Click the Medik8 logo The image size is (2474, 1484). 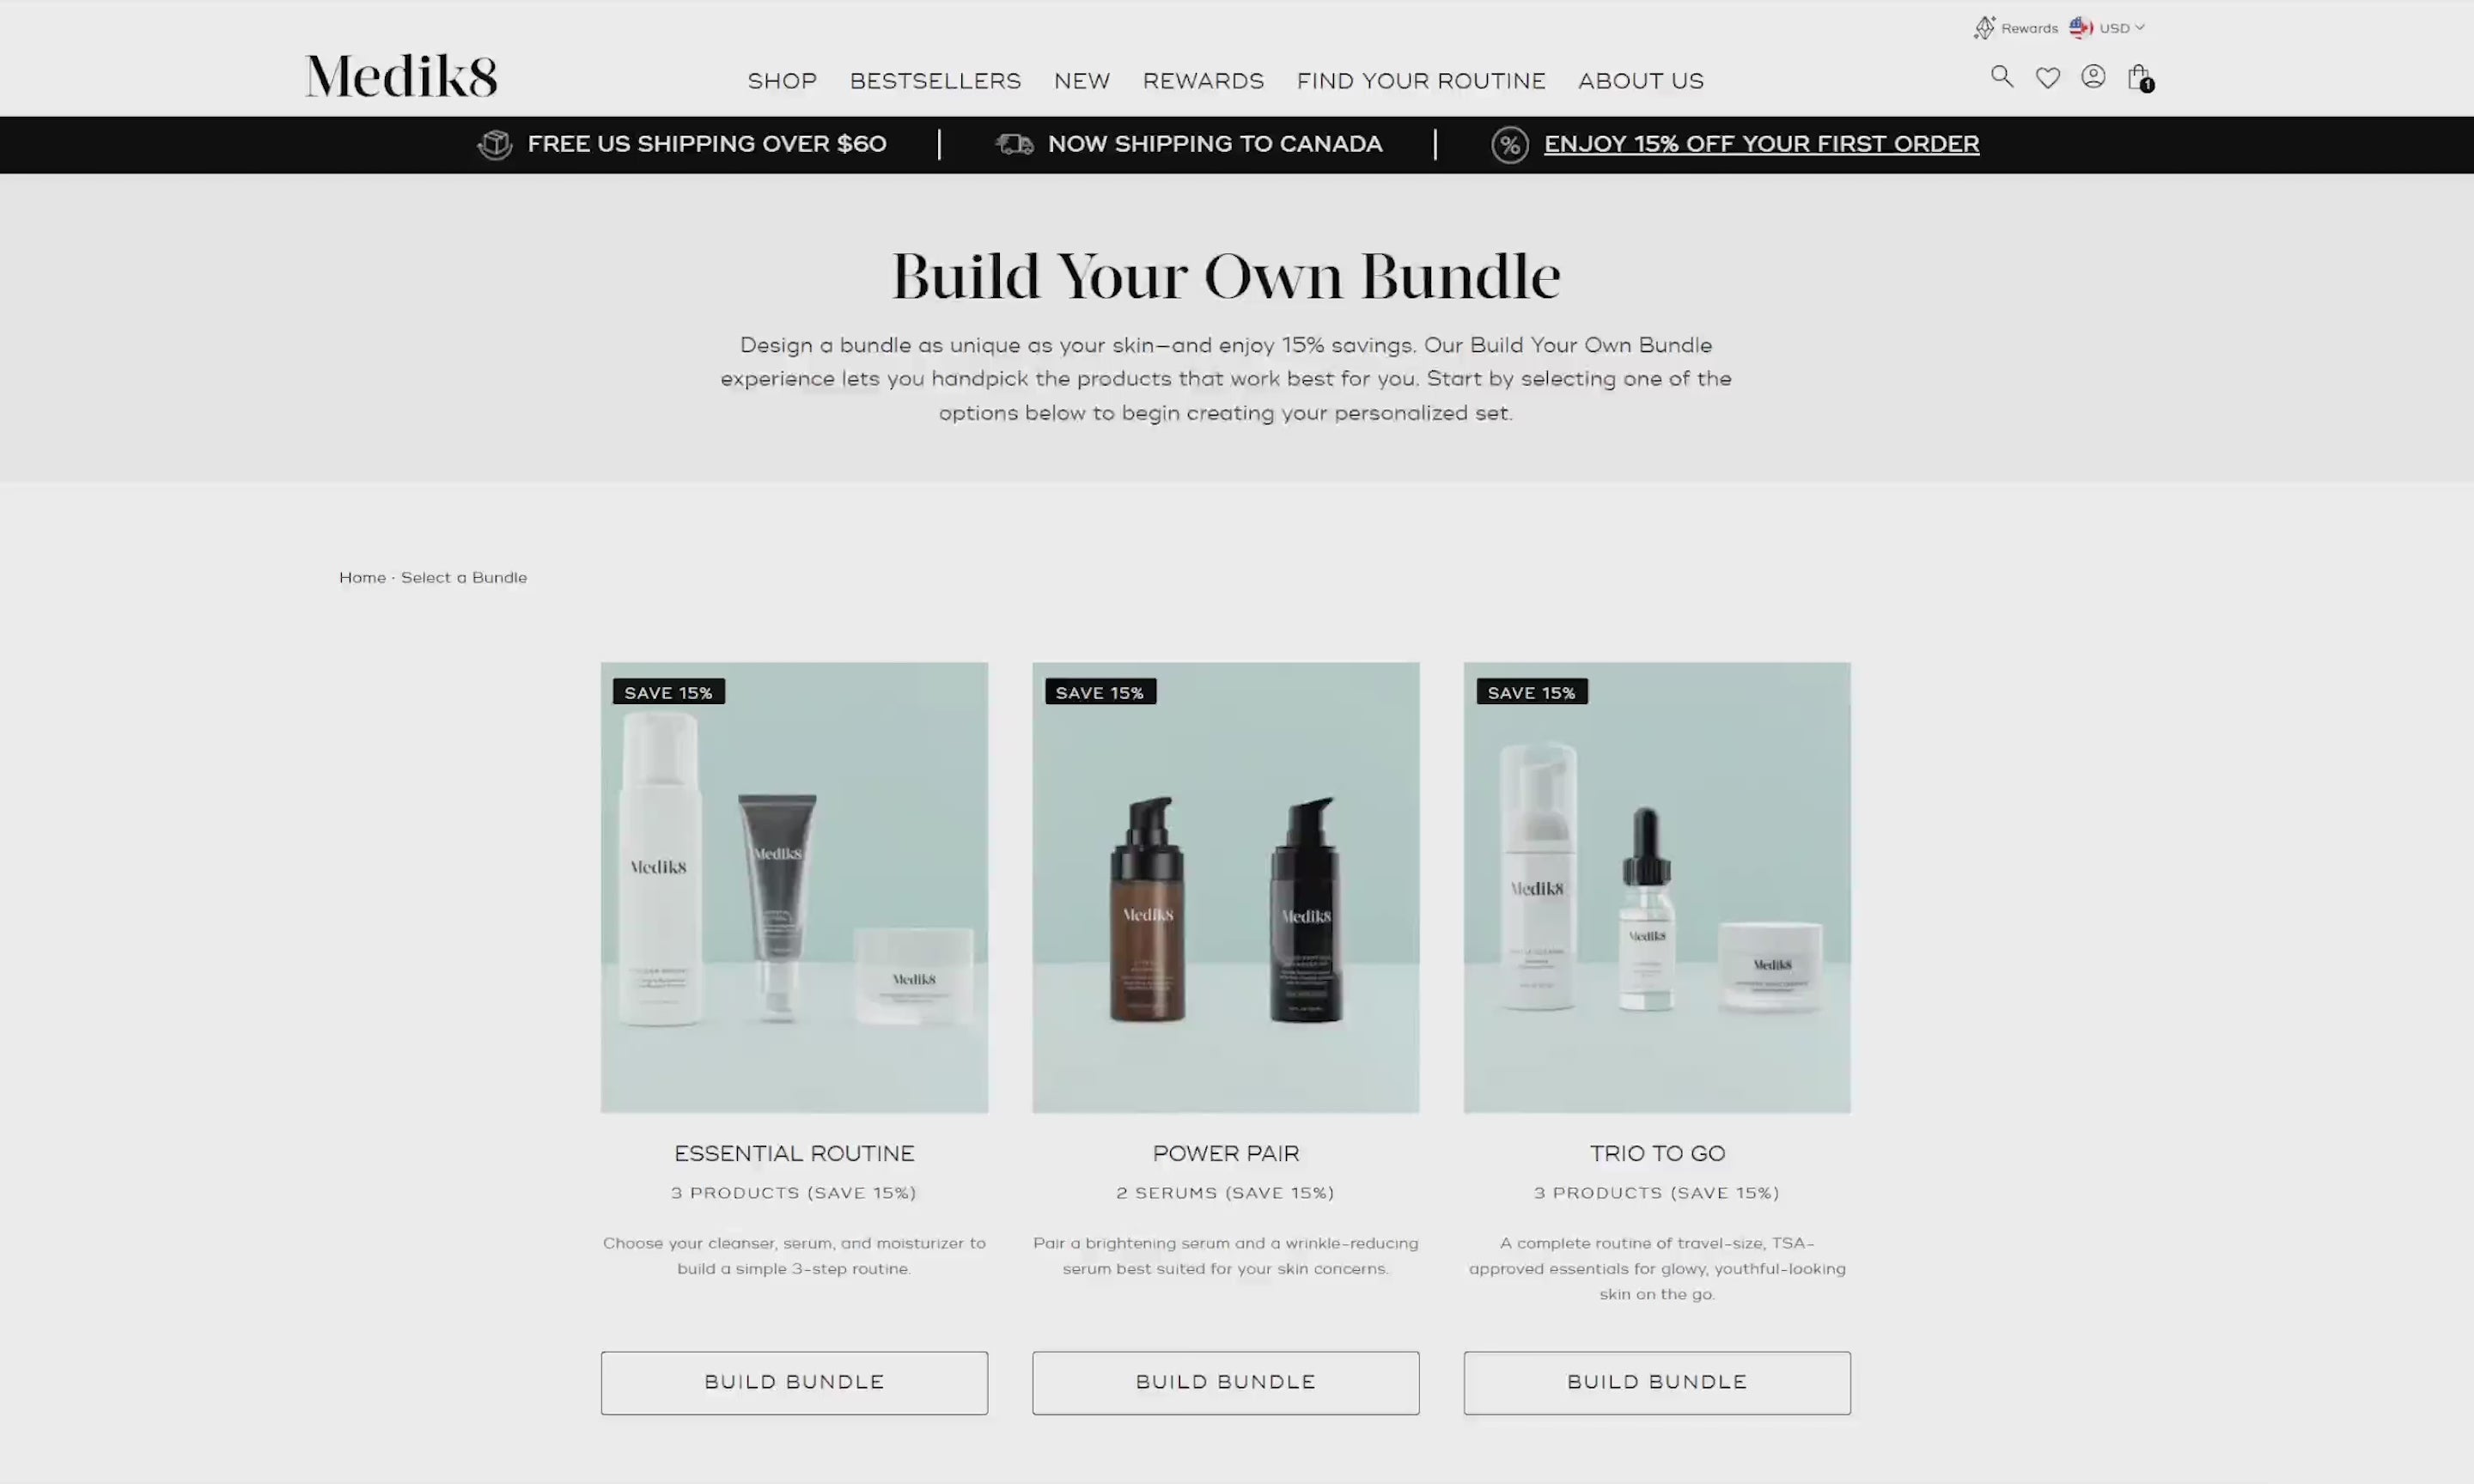pos(401,76)
